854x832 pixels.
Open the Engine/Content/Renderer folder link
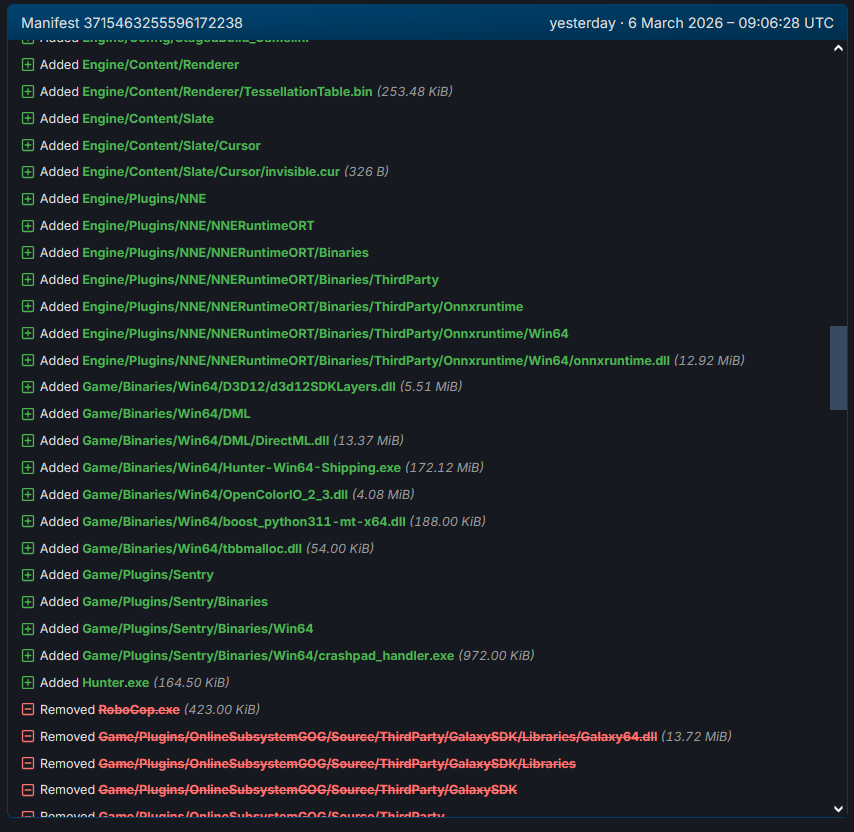pyautogui.click(x=160, y=65)
